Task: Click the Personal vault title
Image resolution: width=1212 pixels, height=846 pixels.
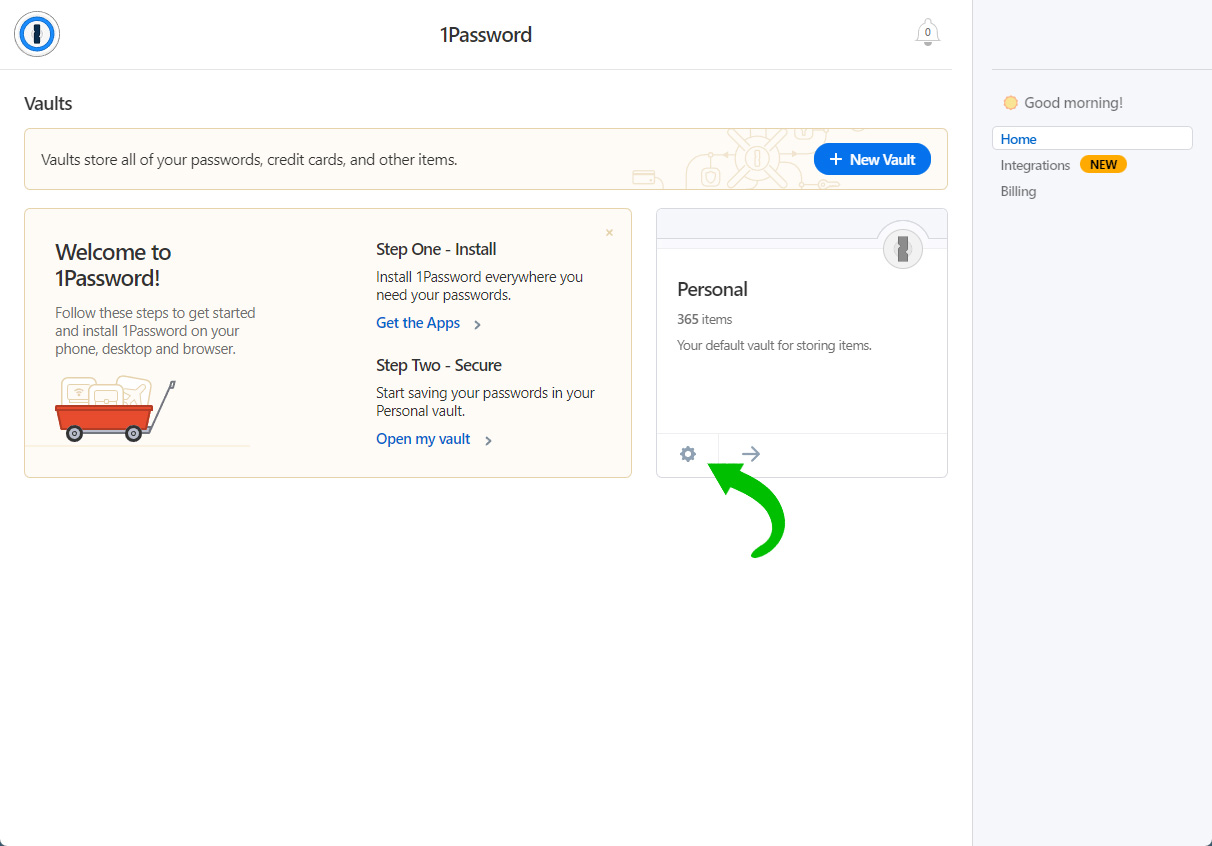Action: click(x=712, y=289)
